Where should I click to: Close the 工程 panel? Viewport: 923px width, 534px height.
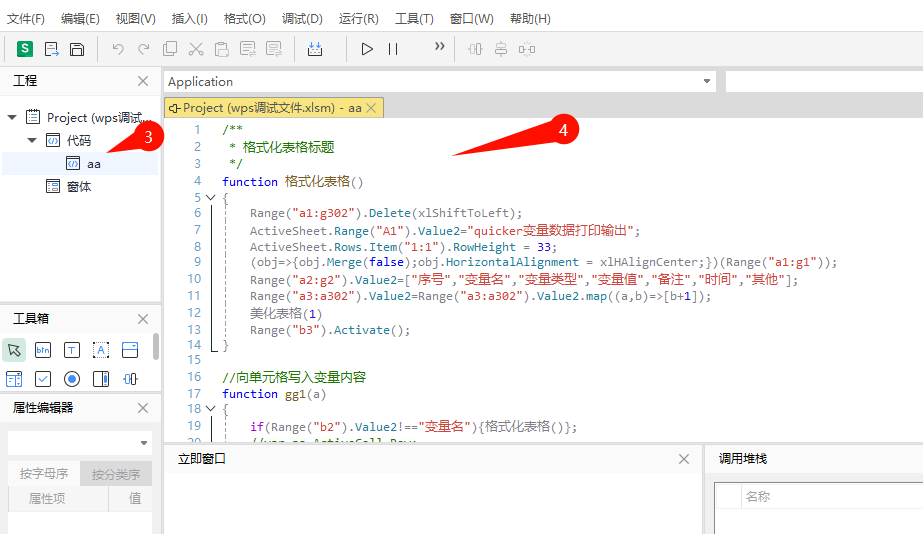143,81
